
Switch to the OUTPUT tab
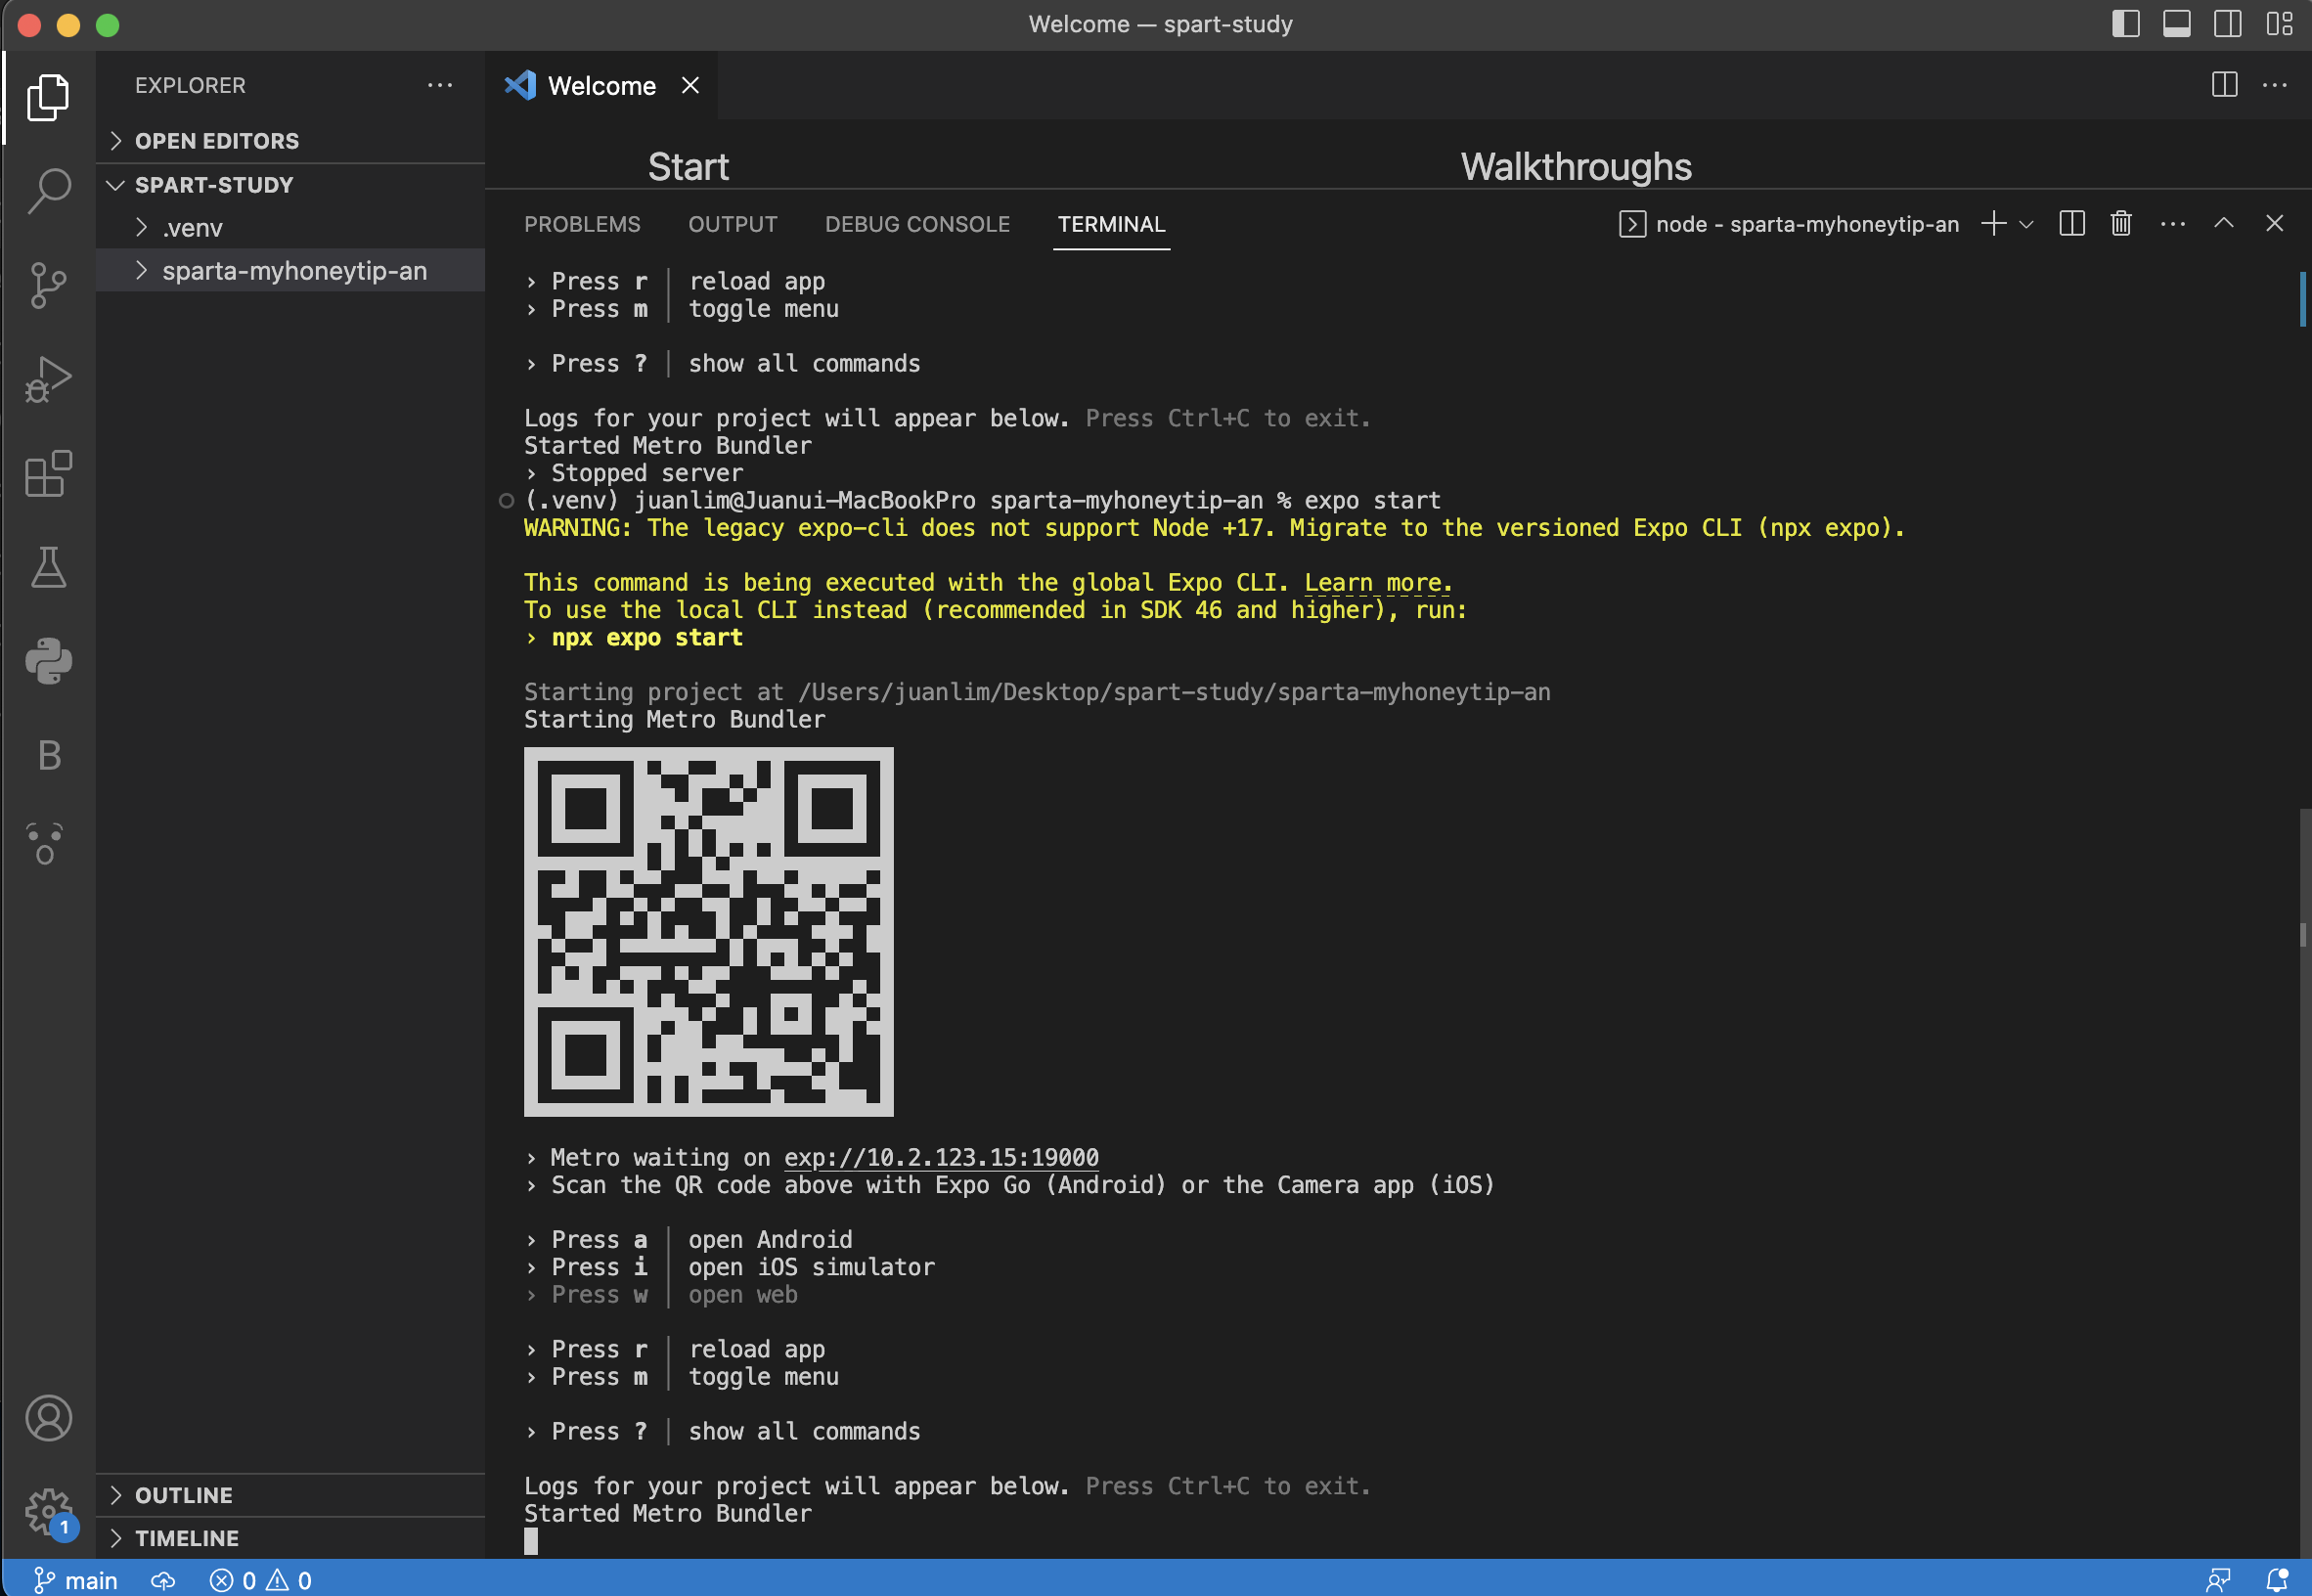[732, 224]
